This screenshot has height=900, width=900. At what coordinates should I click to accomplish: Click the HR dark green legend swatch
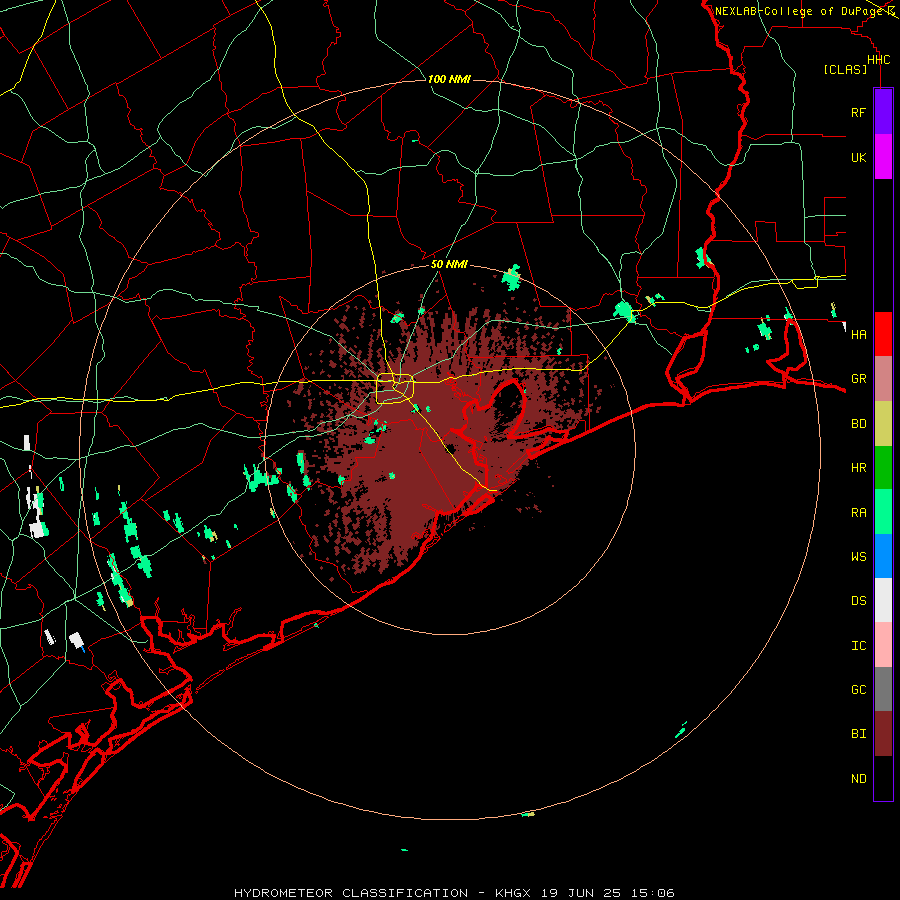[x=883, y=468]
